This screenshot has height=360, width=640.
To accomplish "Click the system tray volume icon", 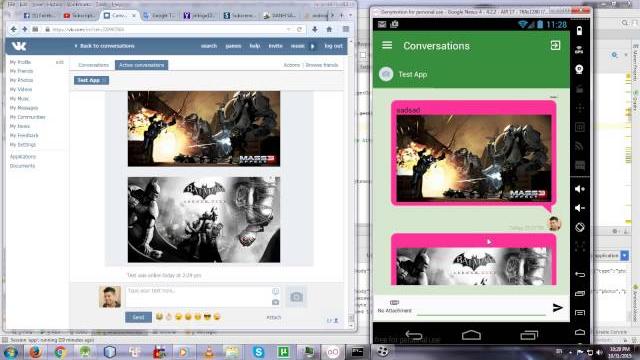I will click(x=599, y=352).
